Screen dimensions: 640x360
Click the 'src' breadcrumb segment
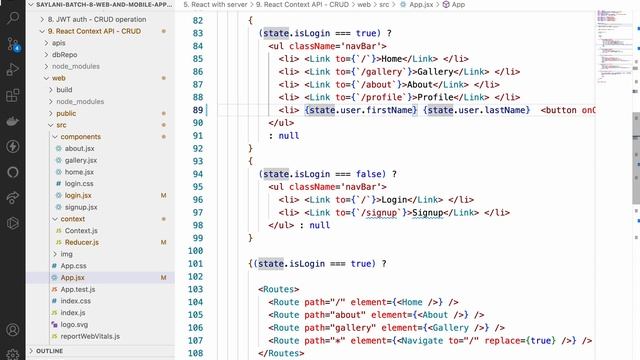[x=384, y=4]
